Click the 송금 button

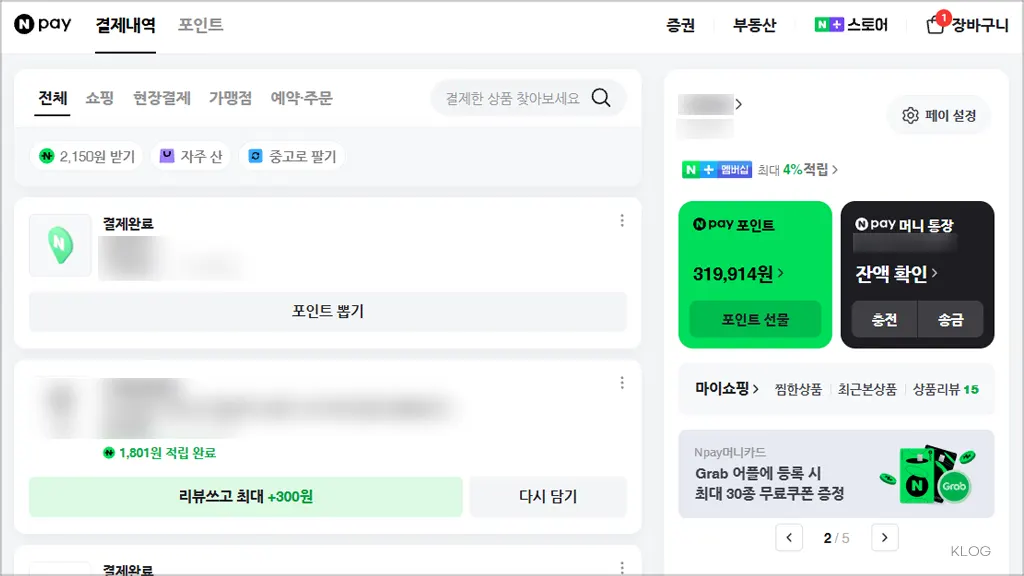pos(951,320)
